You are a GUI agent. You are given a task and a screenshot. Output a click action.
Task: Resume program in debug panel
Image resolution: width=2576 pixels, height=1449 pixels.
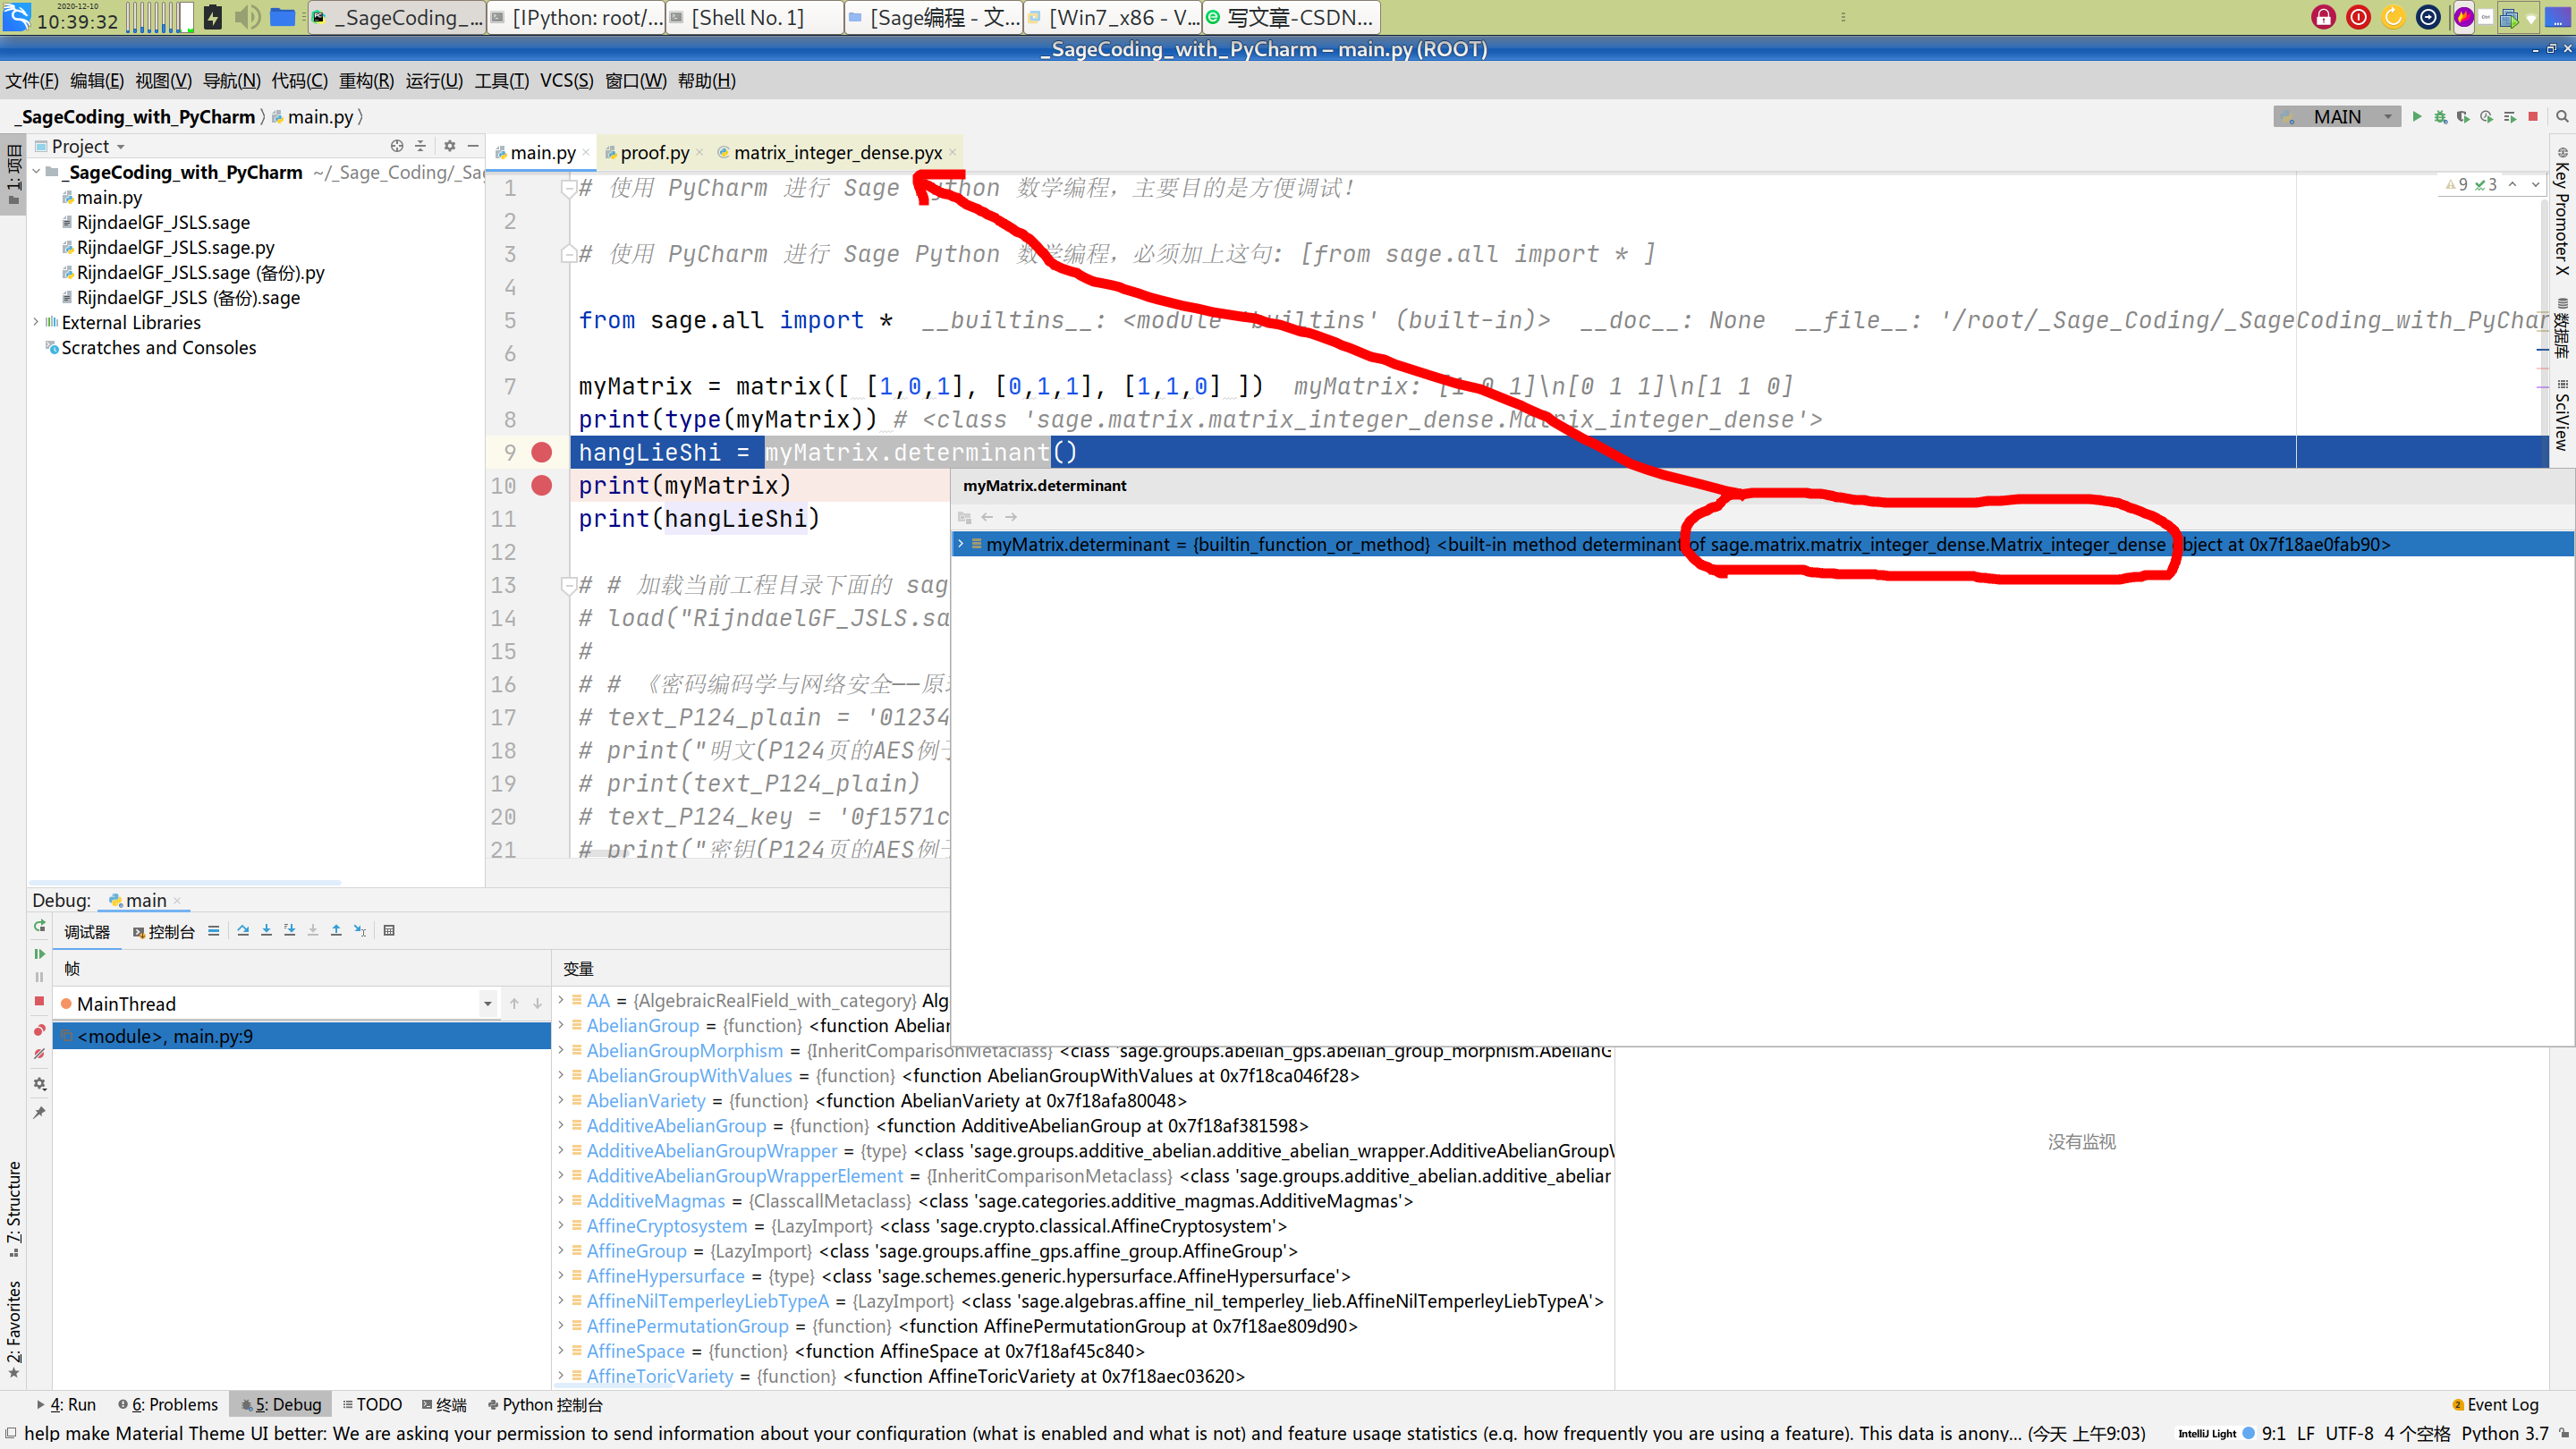point(39,954)
